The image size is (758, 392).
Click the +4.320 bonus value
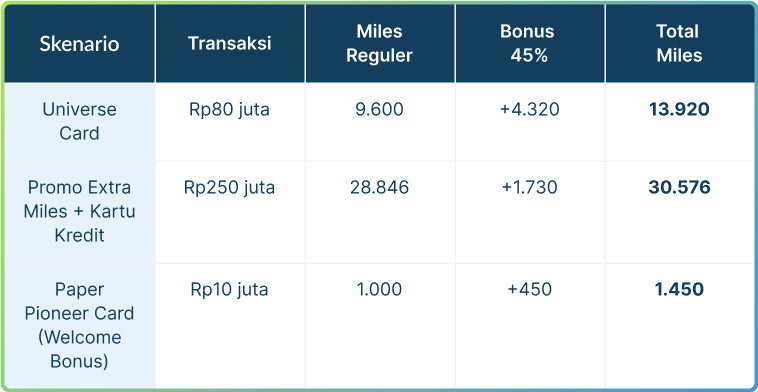point(529,109)
